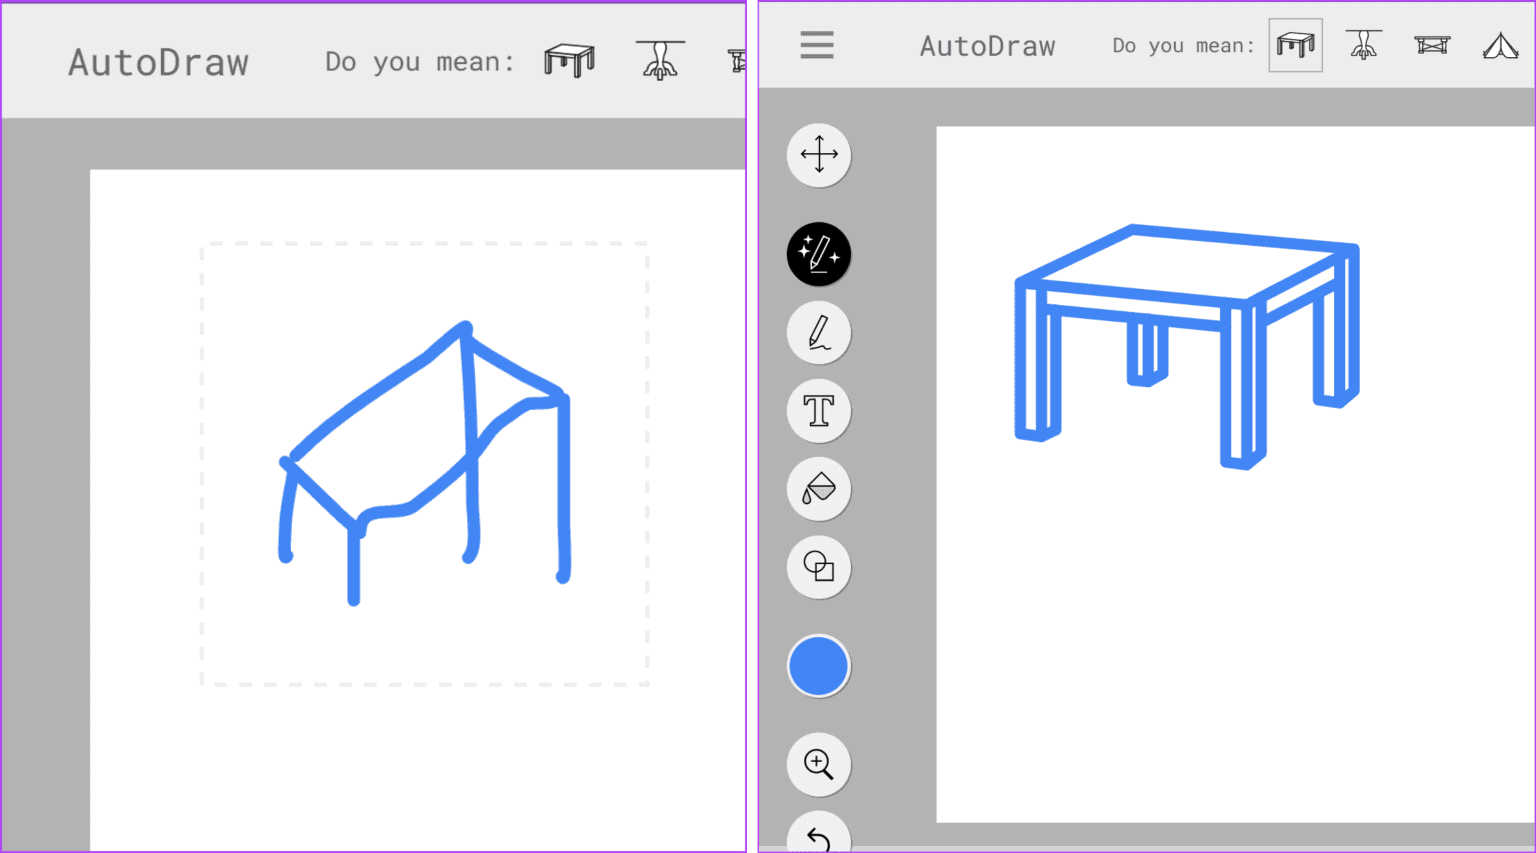Screen dimensions: 1536x853
Task: Open the Type tool for adding text
Action: [818, 410]
